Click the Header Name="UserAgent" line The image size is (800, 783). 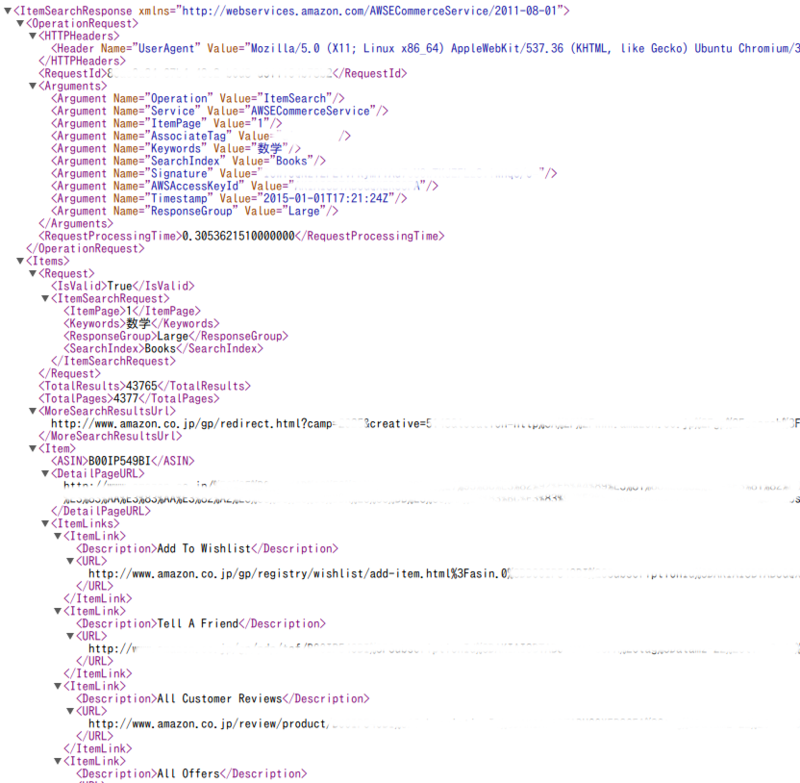tap(425, 48)
